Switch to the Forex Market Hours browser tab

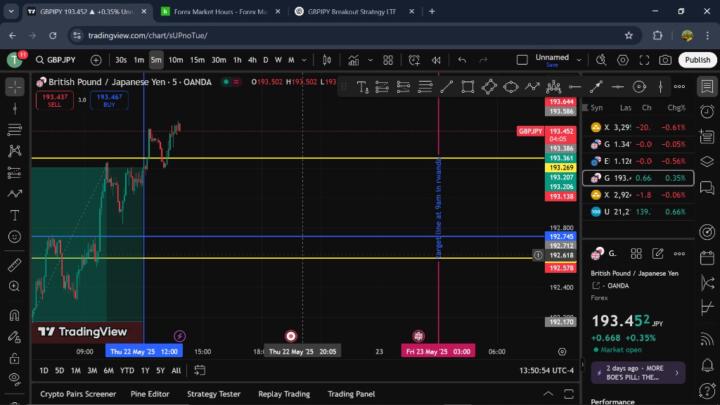pos(220,11)
